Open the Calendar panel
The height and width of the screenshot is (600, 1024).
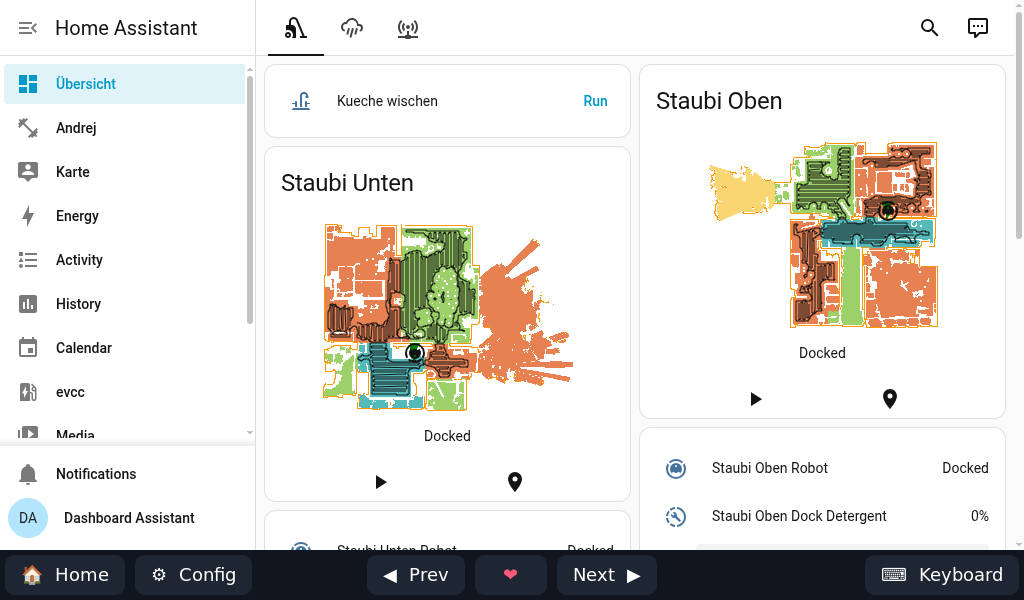124,348
